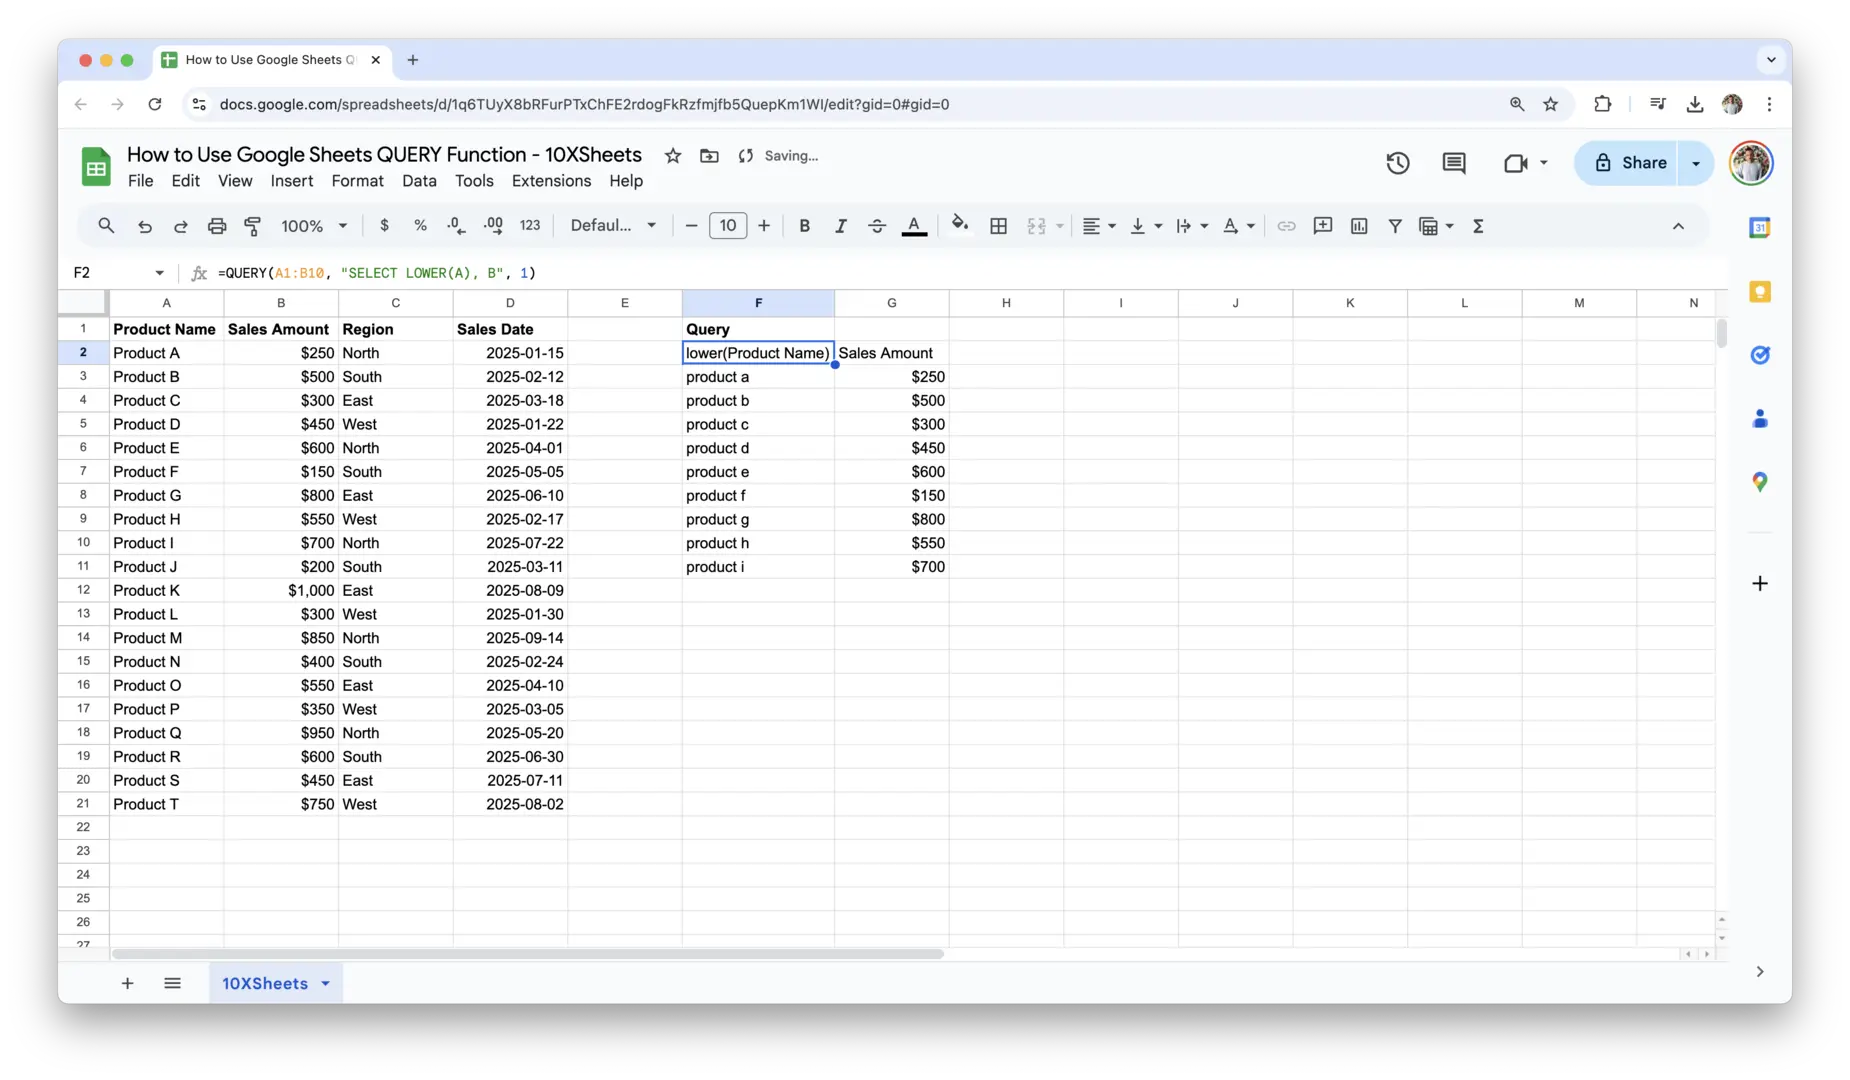Open the Default font dropdown
Image resolution: width=1850 pixels, height=1080 pixels.
pyautogui.click(x=613, y=226)
